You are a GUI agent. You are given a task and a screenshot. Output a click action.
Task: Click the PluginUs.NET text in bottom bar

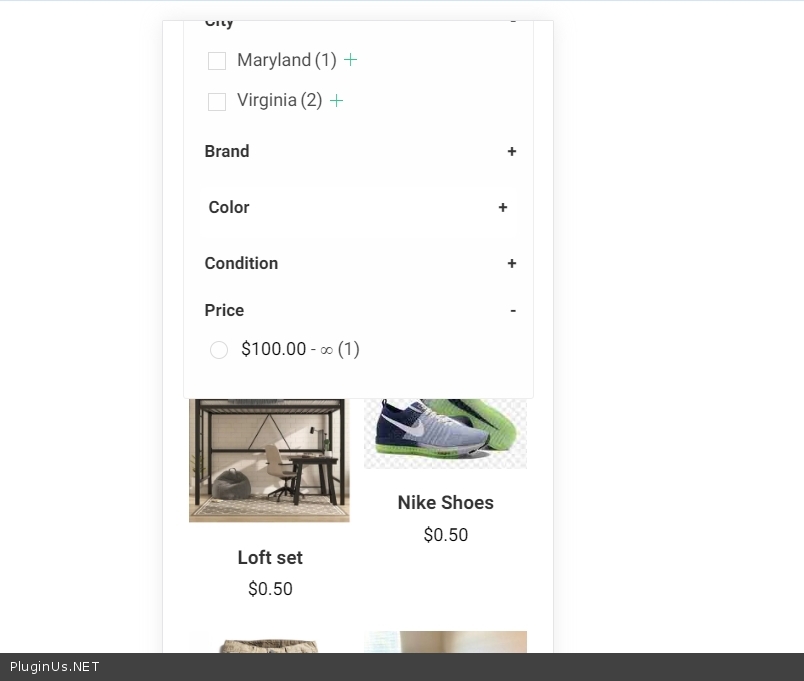click(x=55, y=667)
